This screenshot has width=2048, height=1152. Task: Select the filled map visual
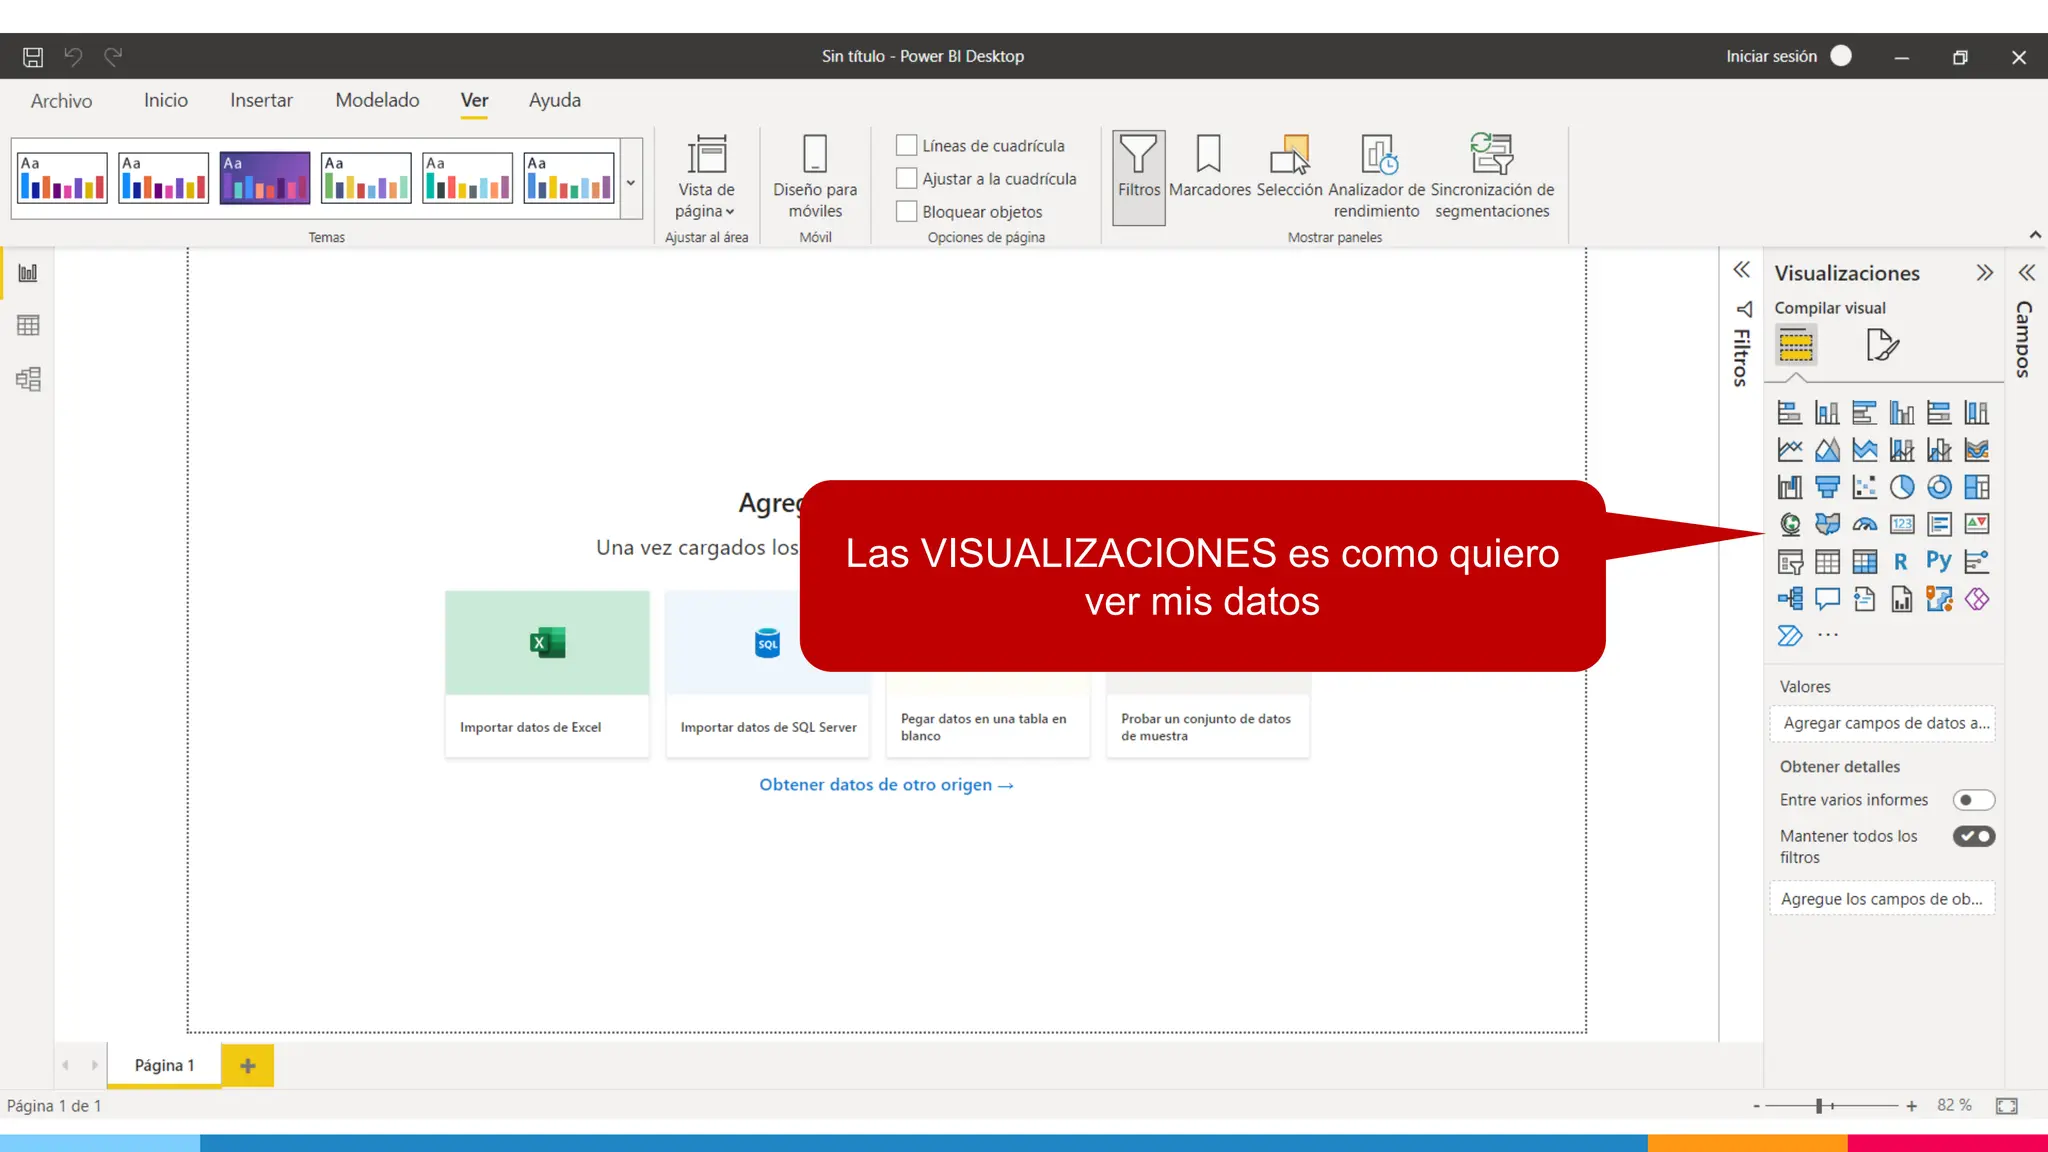[x=1827, y=524]
